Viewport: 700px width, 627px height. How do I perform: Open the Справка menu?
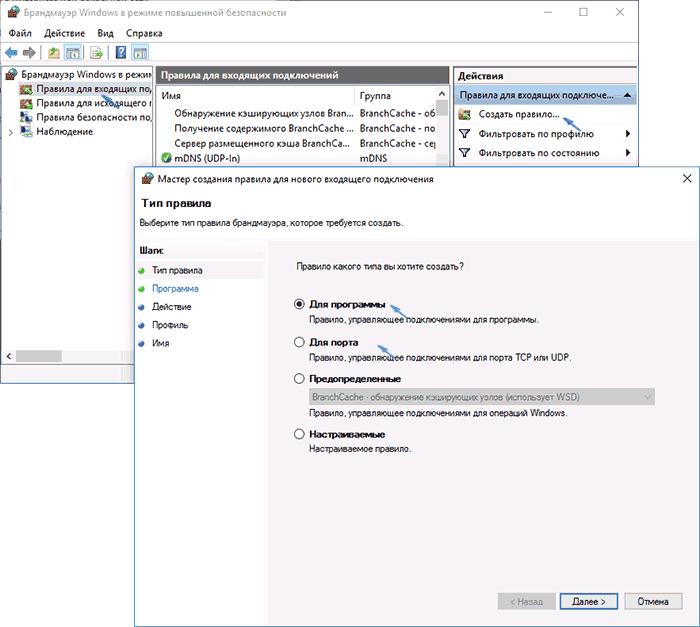point(144,33)
